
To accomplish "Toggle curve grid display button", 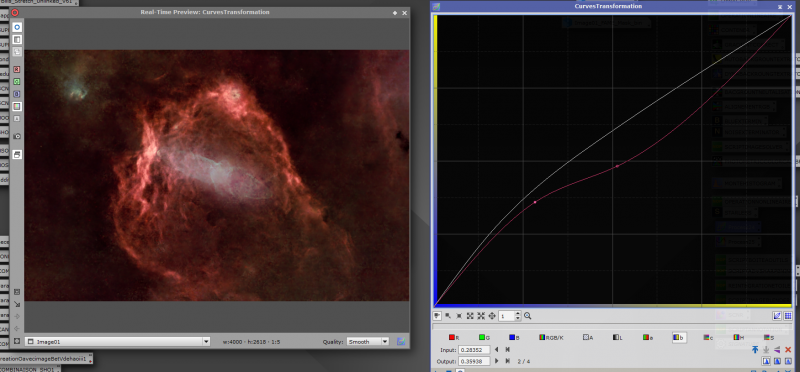I will (788, 316).
